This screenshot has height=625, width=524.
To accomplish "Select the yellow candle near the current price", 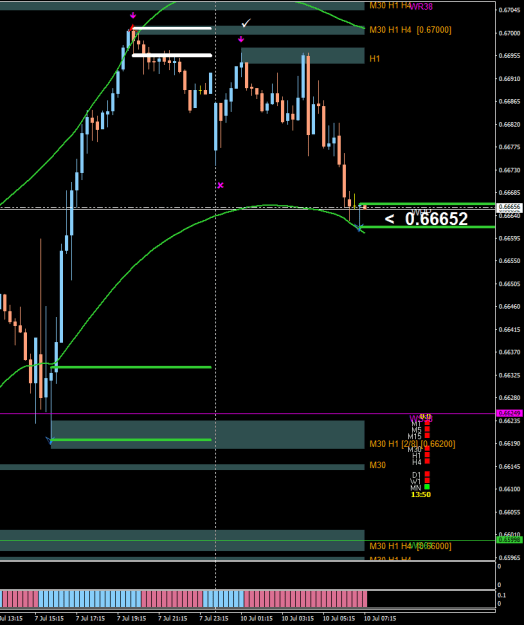I will click(x=354, y=202).
